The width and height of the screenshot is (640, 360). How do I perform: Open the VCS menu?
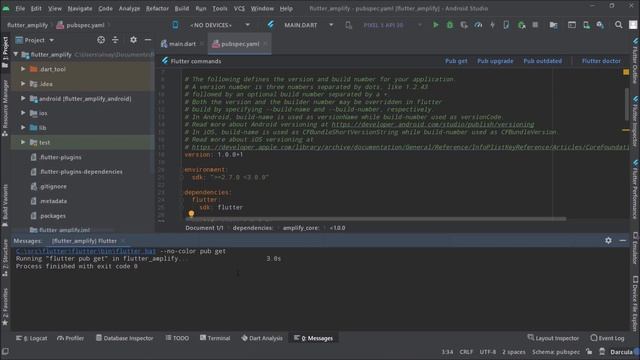pyautogui.click(x=239, y=8)
